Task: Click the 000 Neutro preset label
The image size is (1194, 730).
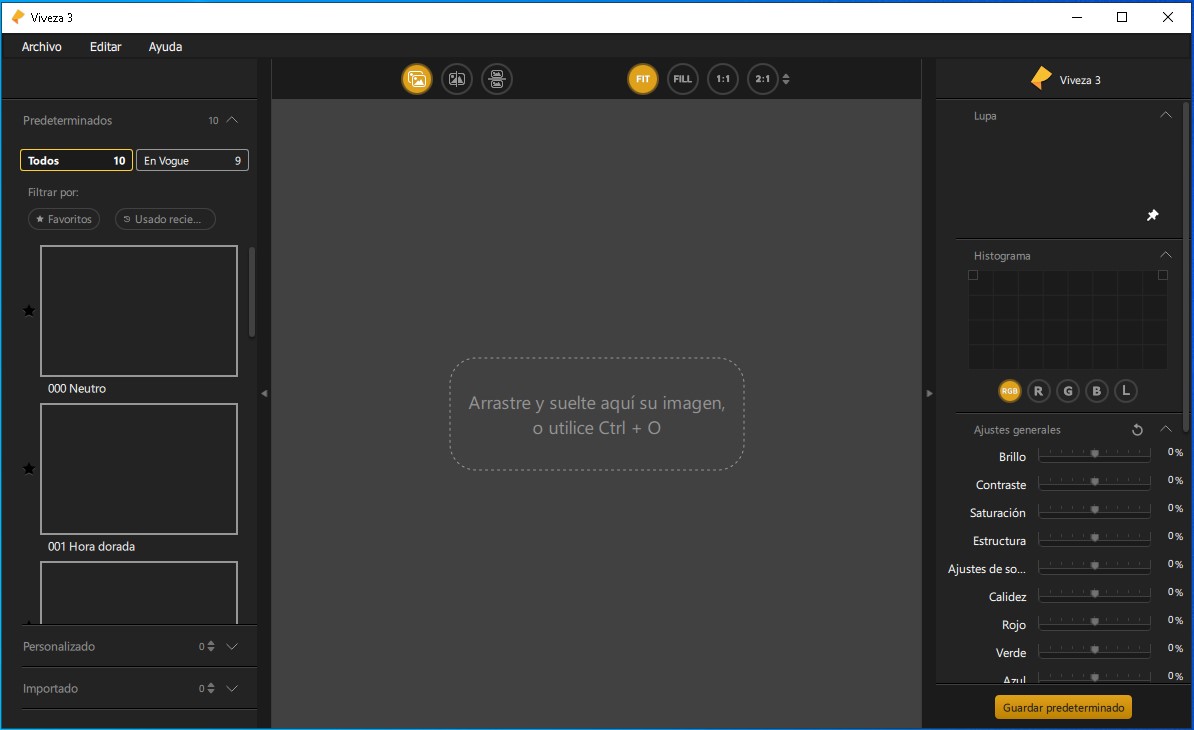Action: [77, 388]
